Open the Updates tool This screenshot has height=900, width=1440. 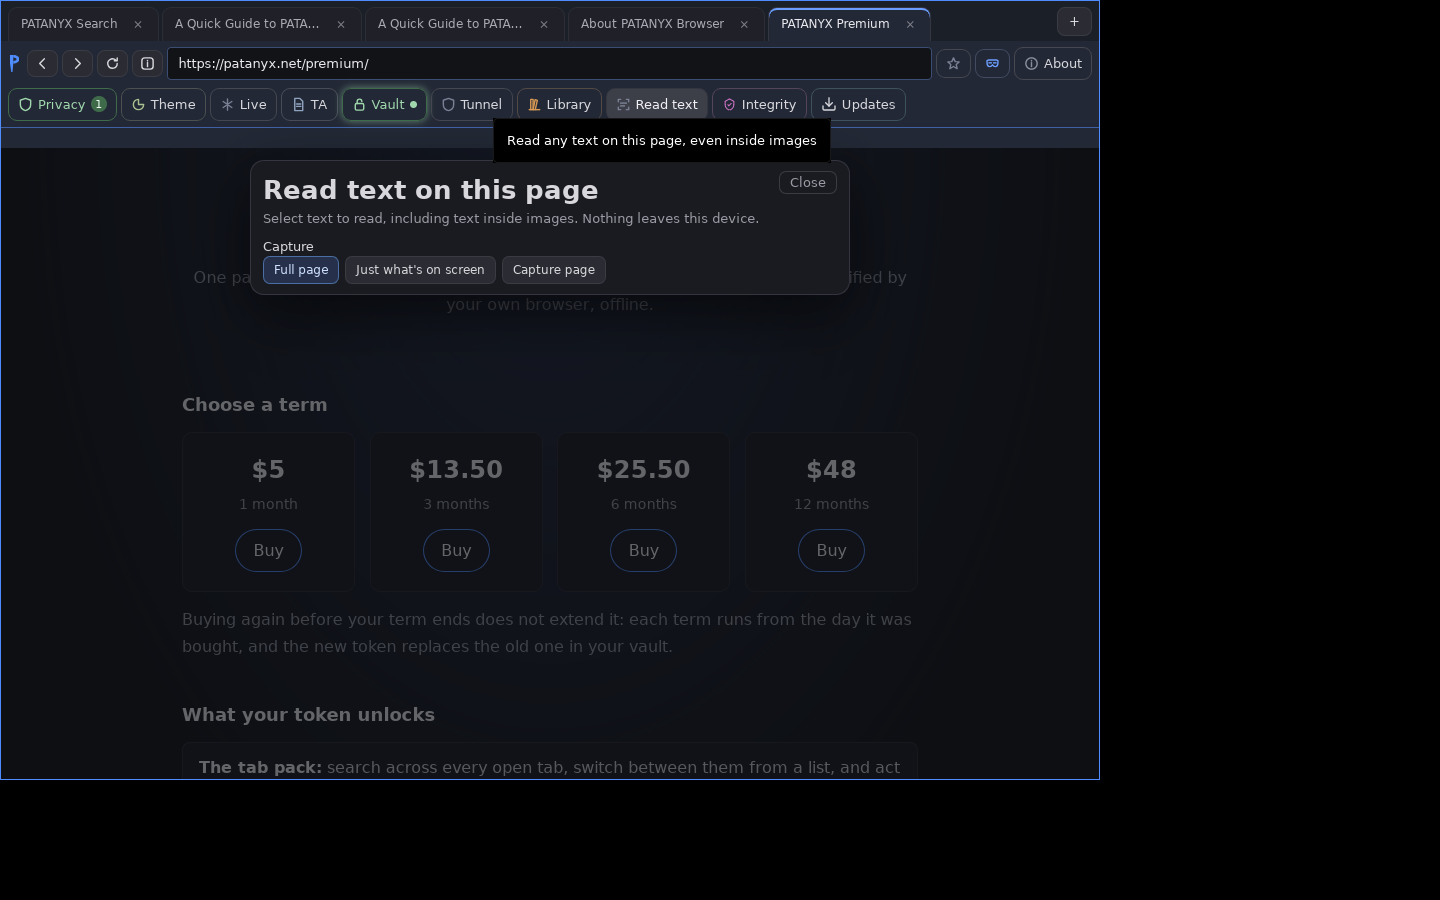pyautogui.click(x=859, y=104)
